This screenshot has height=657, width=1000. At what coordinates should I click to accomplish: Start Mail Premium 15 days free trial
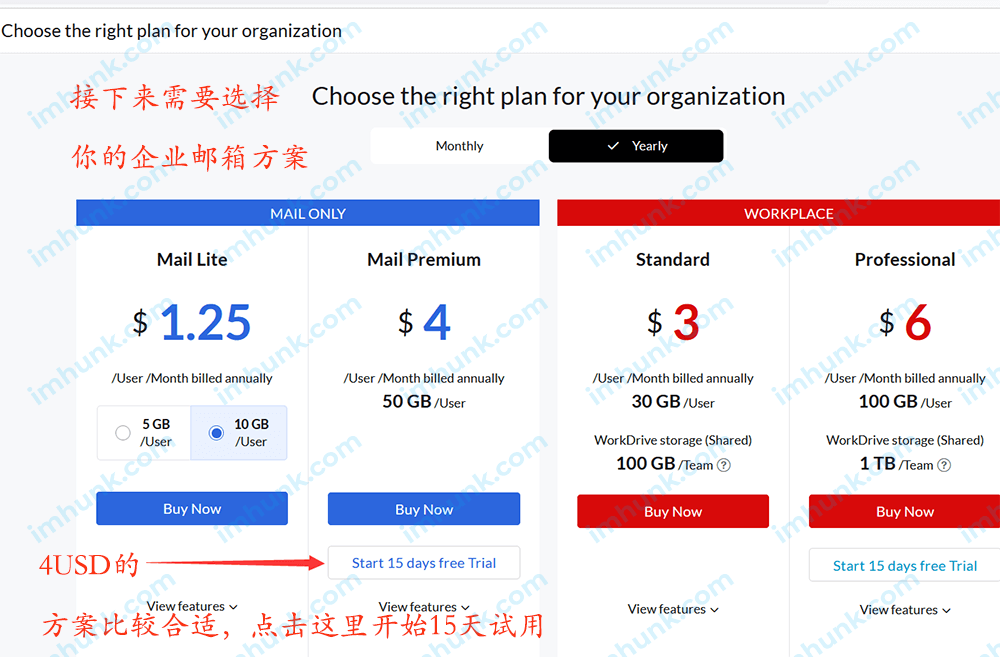pos(424,563)
